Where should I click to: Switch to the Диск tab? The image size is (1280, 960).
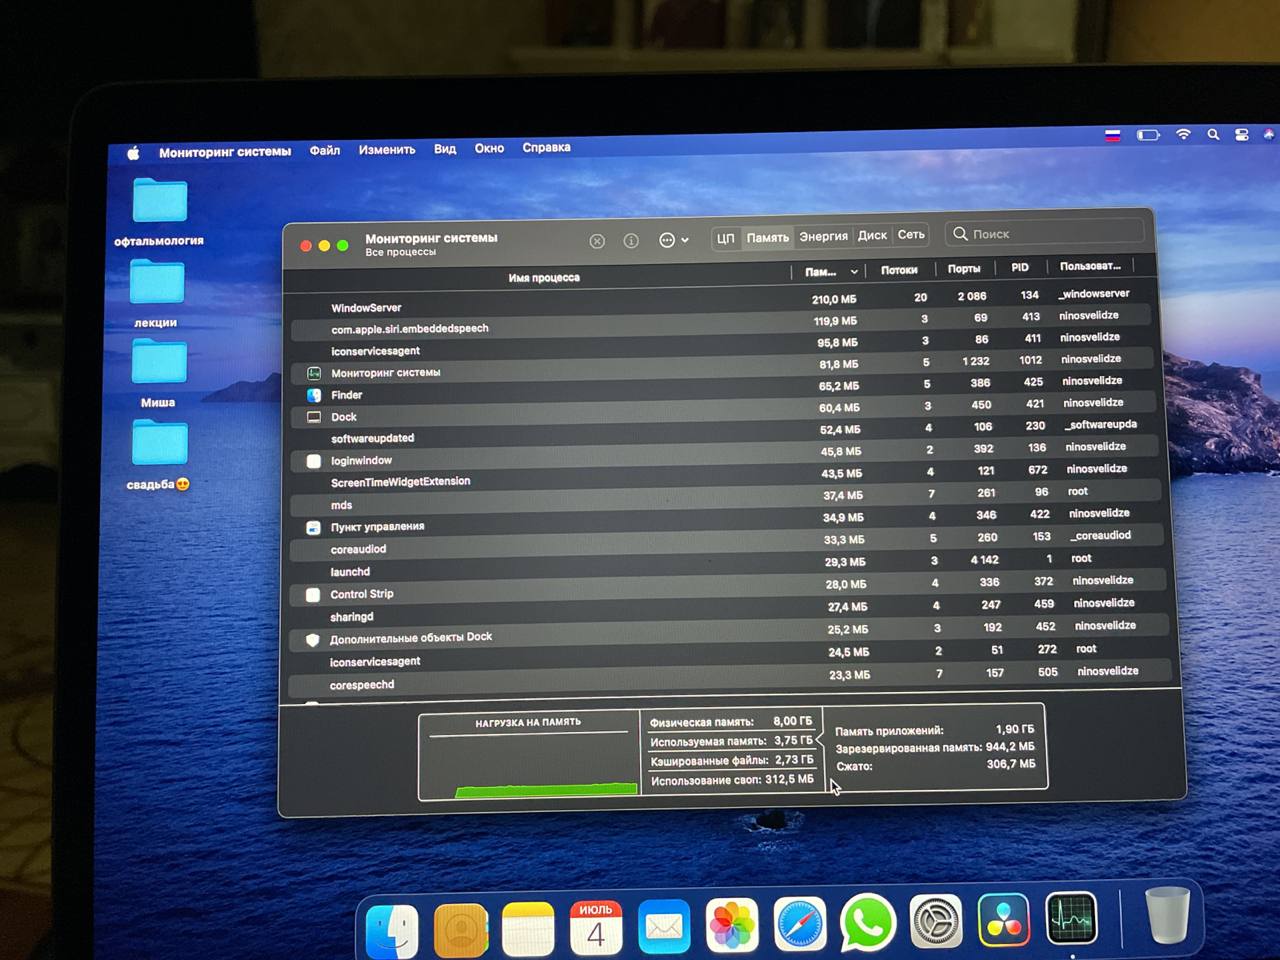tap(872, 235)
